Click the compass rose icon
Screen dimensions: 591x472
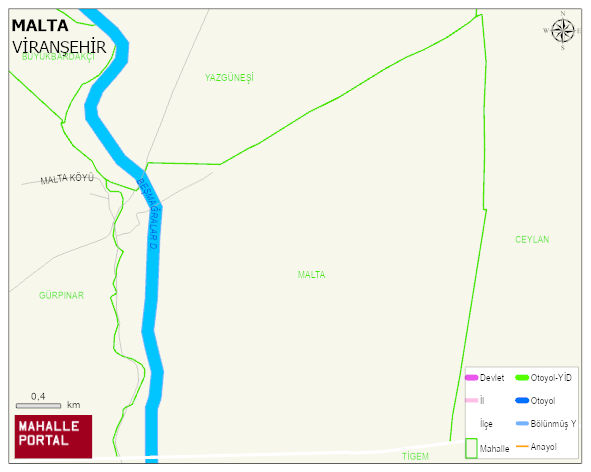(x=563, y=31)
